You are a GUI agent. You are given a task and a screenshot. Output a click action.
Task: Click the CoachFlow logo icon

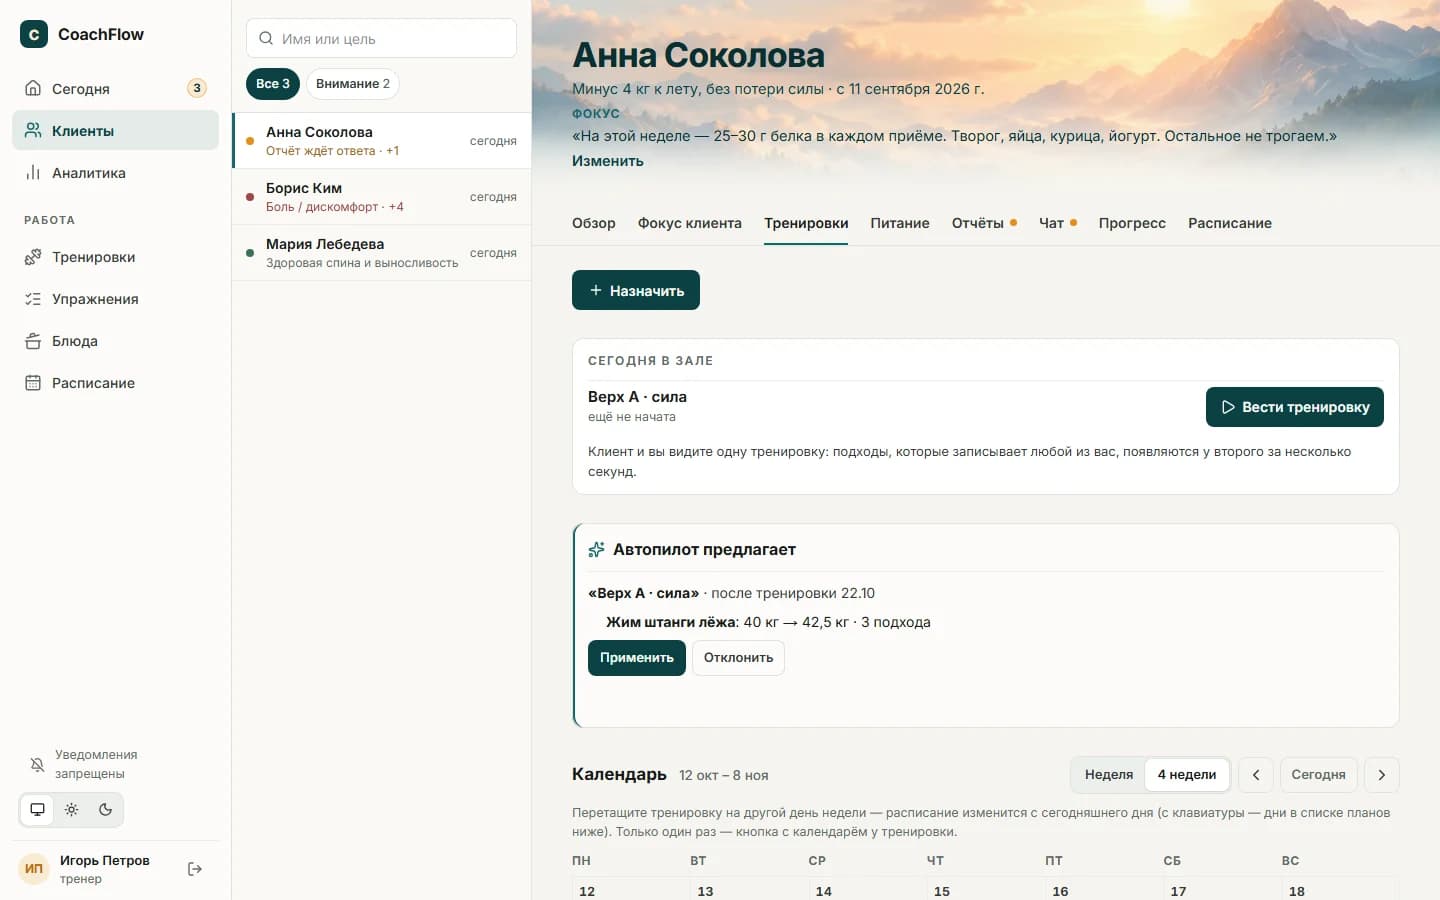[34, 34]
